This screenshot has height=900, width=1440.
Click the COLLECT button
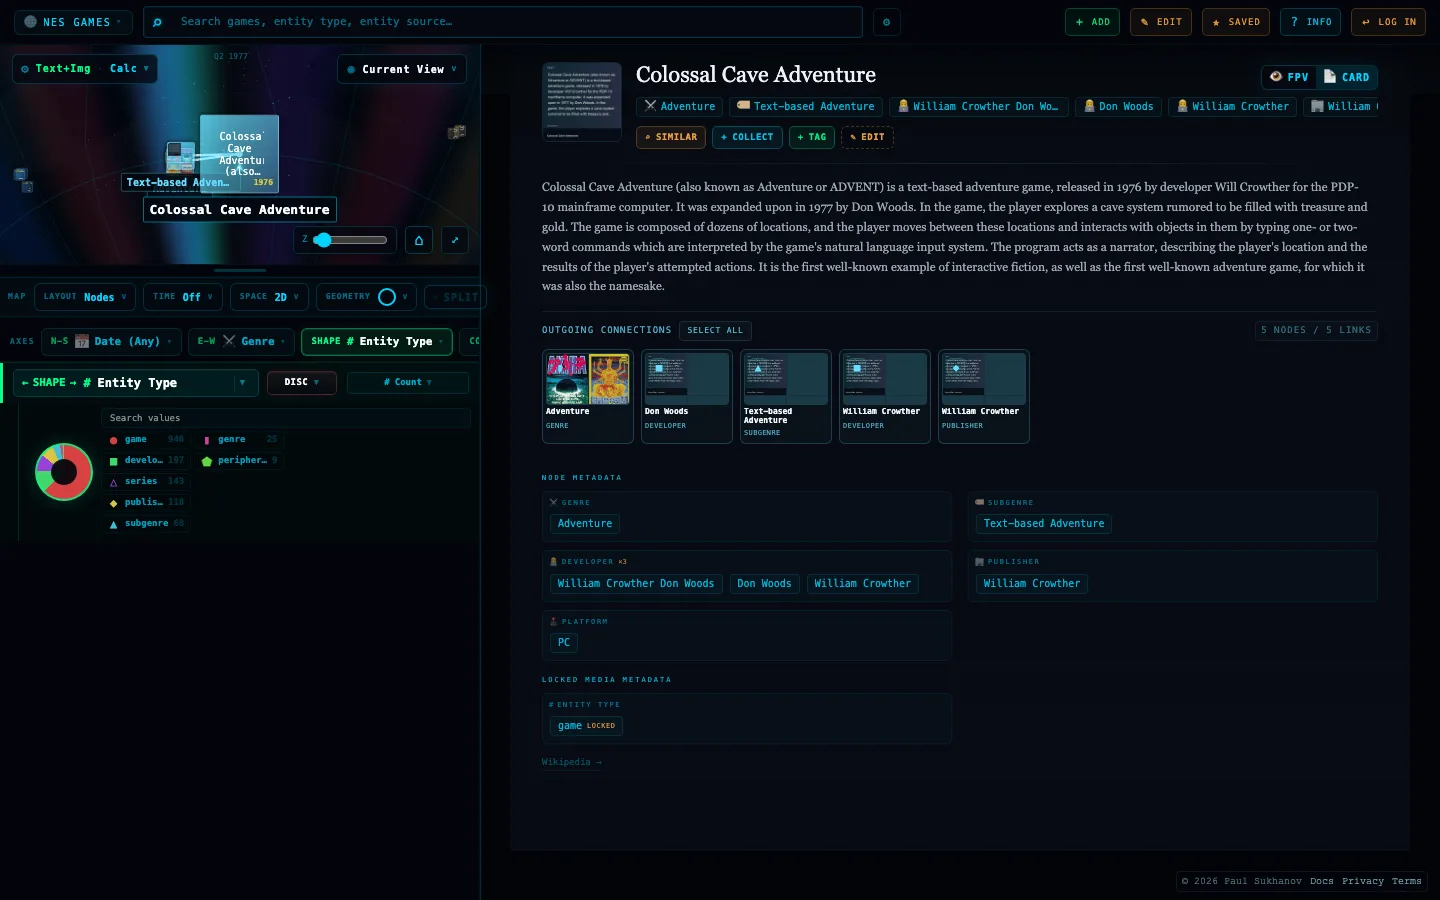[x=747, y=137]
